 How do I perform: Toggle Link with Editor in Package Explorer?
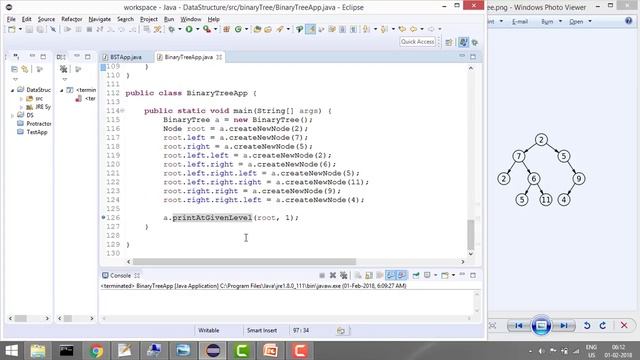[25, 69]
